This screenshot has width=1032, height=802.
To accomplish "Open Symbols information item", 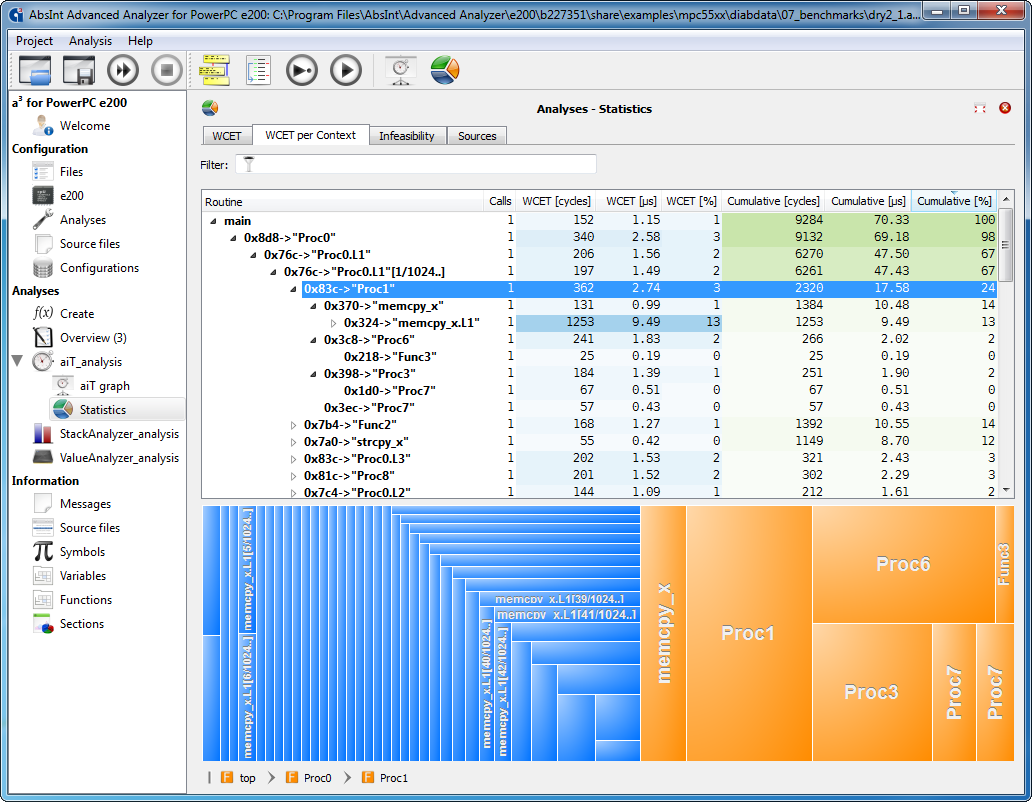I will [82, 551].
